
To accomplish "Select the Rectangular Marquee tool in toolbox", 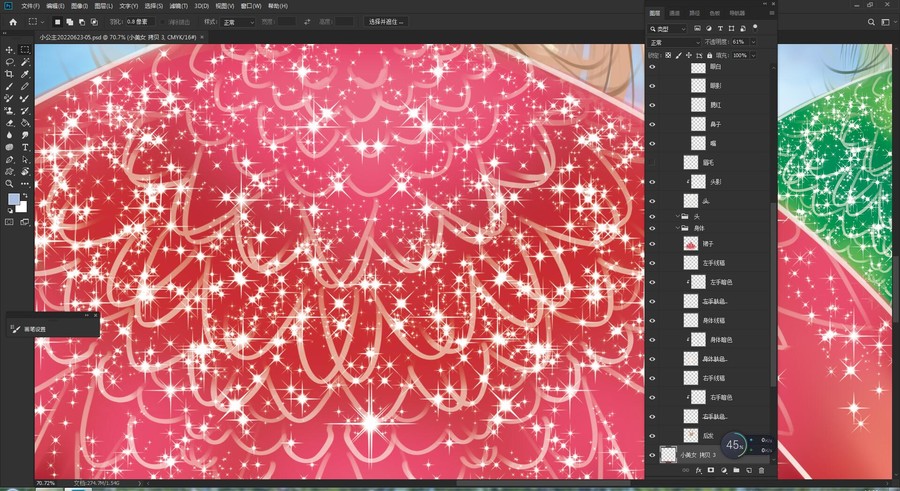I will [x=25, y=50].
